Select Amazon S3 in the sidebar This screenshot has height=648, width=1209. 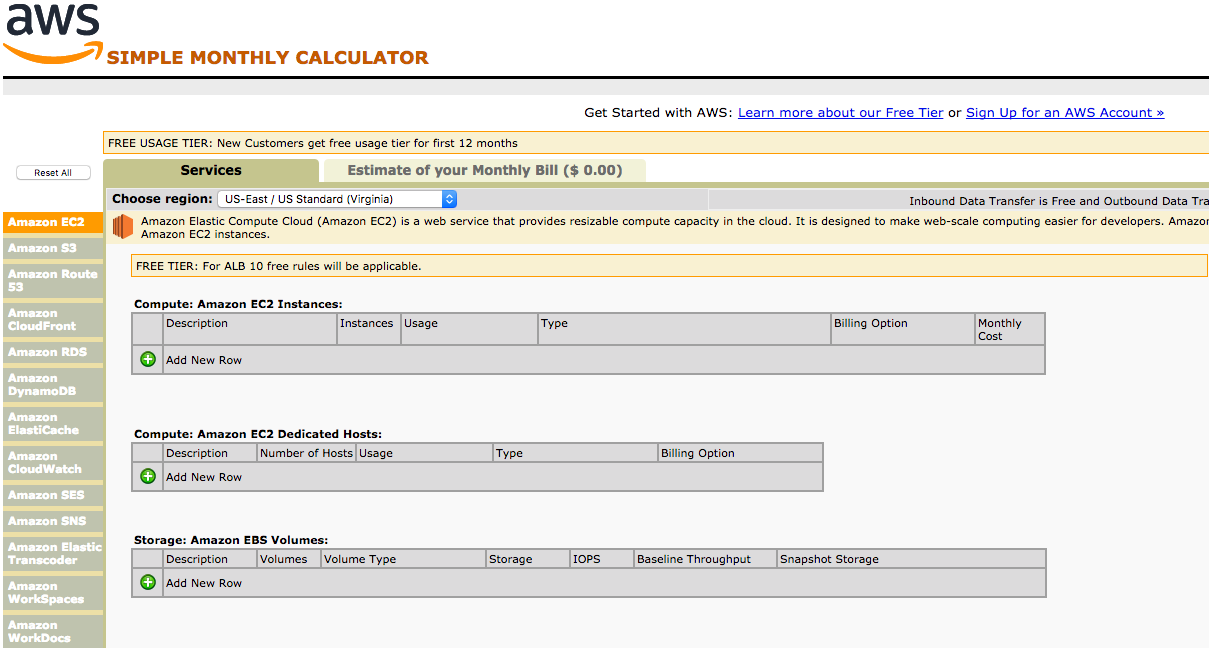[x=52, y=248]
